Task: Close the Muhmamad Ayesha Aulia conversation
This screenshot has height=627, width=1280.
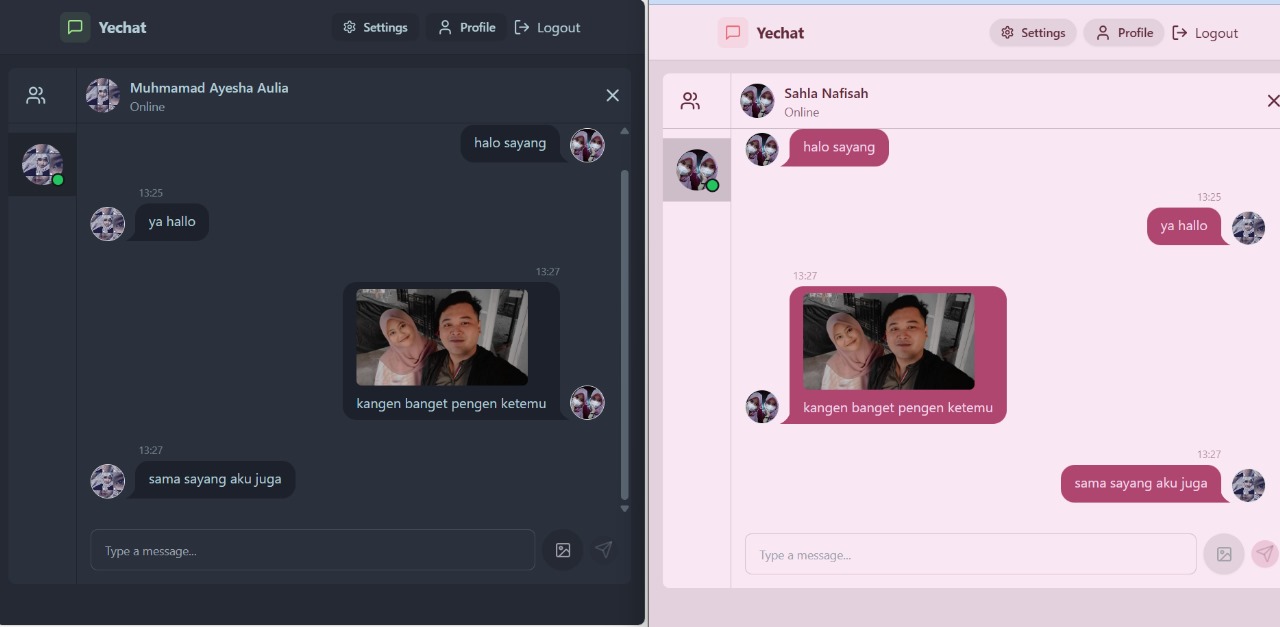Action: (612, 95)
